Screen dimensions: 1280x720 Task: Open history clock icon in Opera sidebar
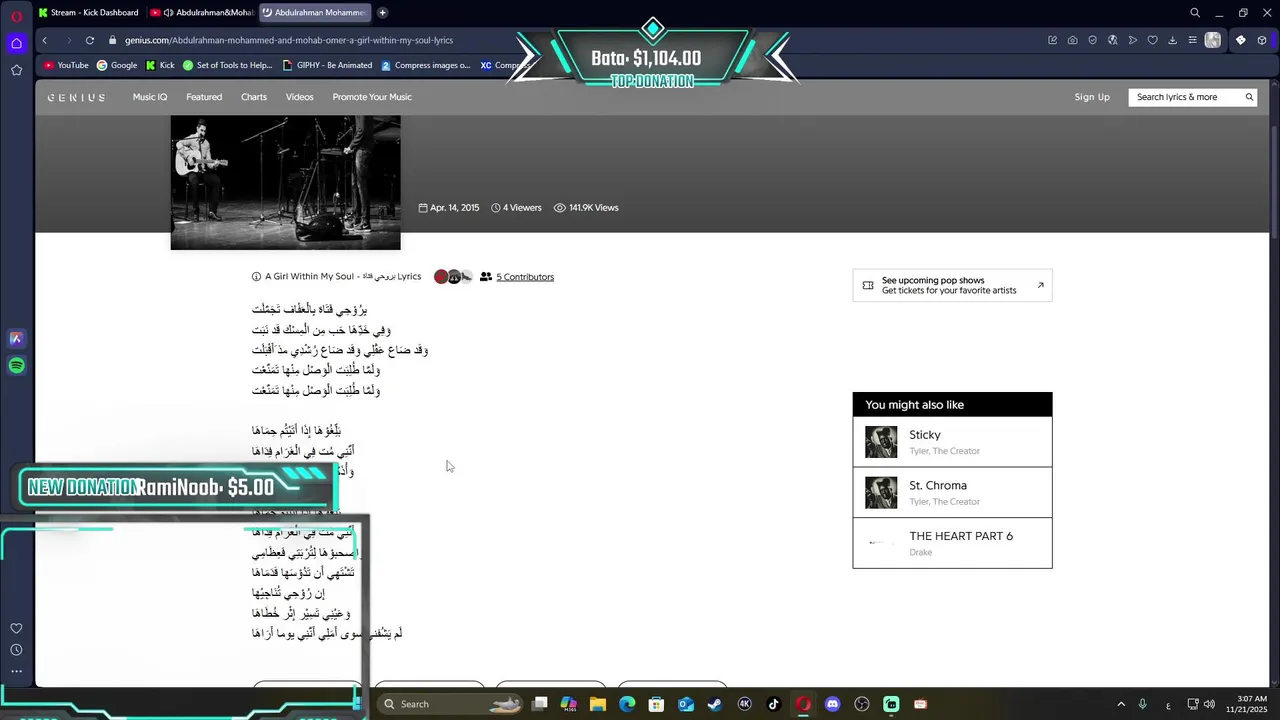coord(16,650)
